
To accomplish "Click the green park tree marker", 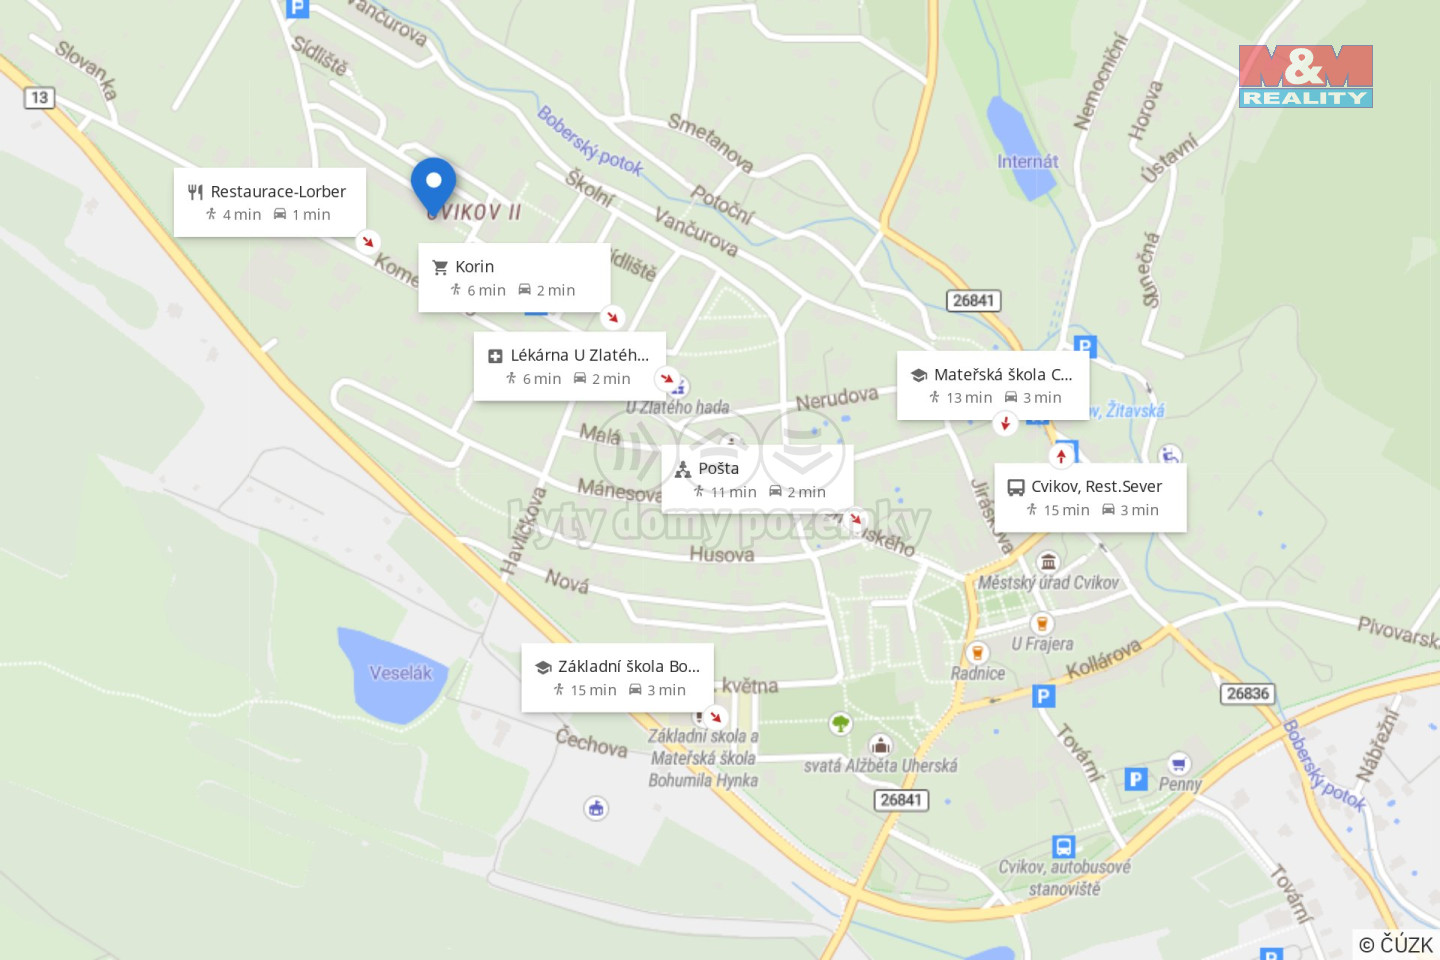I will click(x=841, y=722).
